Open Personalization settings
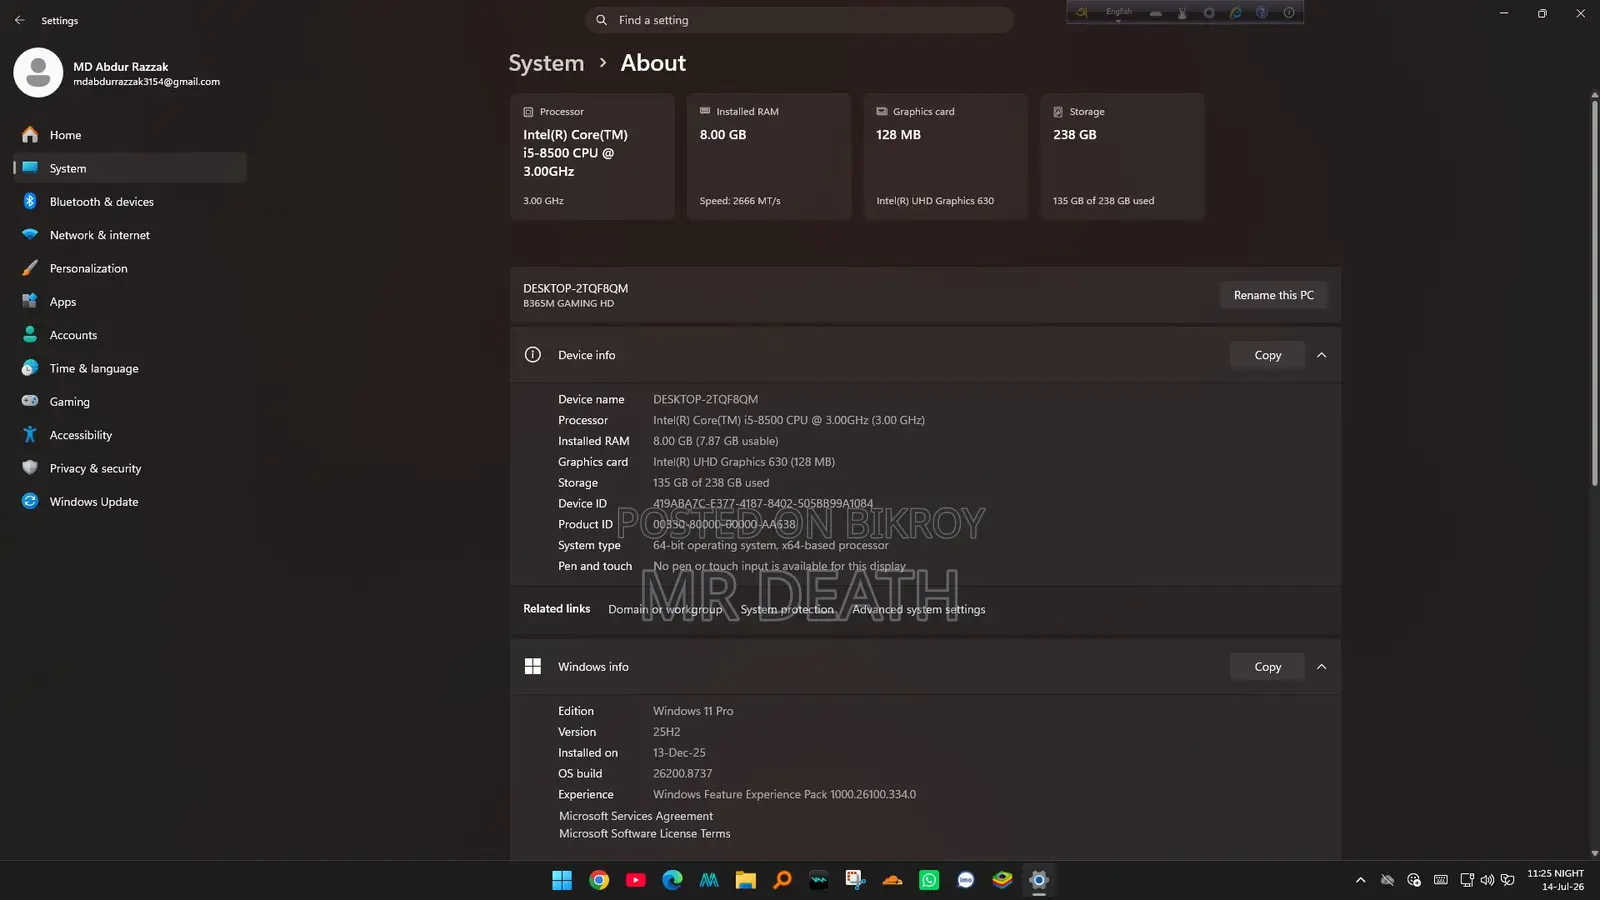Viewport: 1600px width, 900px height. tap(130, 268)
